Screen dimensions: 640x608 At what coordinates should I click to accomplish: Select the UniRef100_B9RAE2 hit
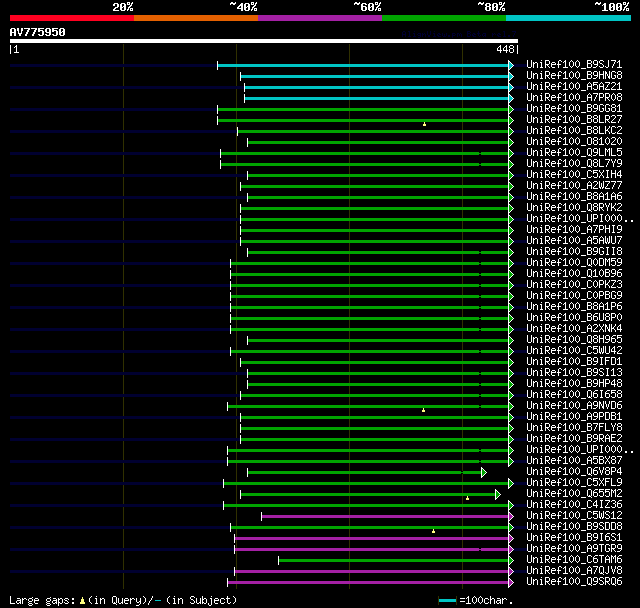(x=574, y=439)
